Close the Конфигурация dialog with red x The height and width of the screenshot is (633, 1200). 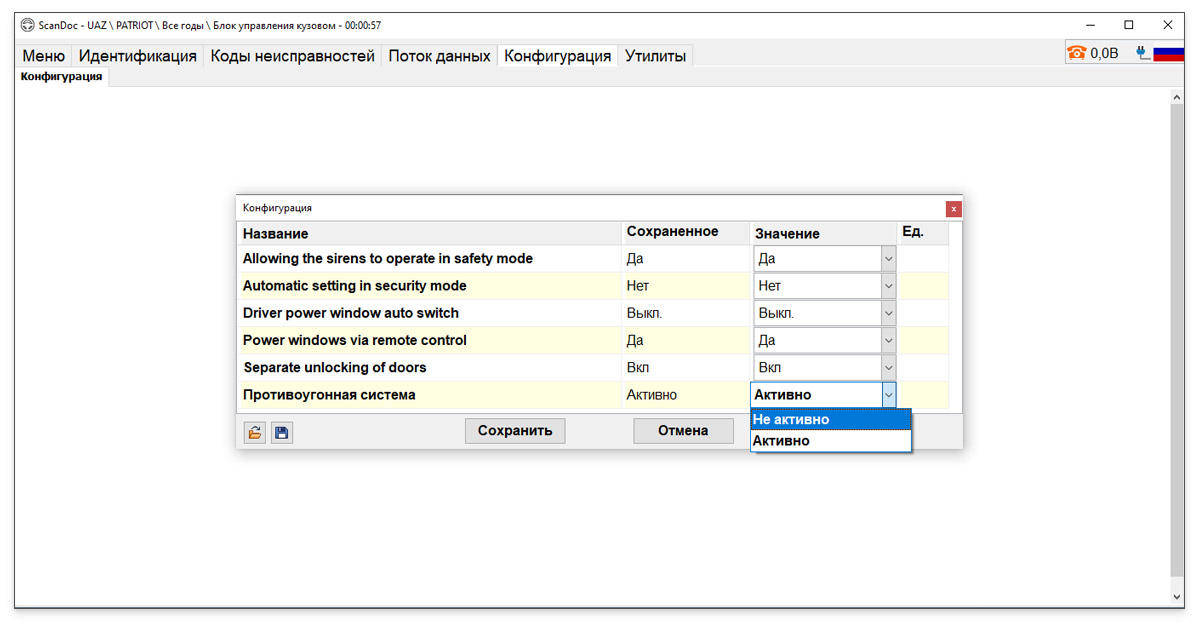[954, 209]
